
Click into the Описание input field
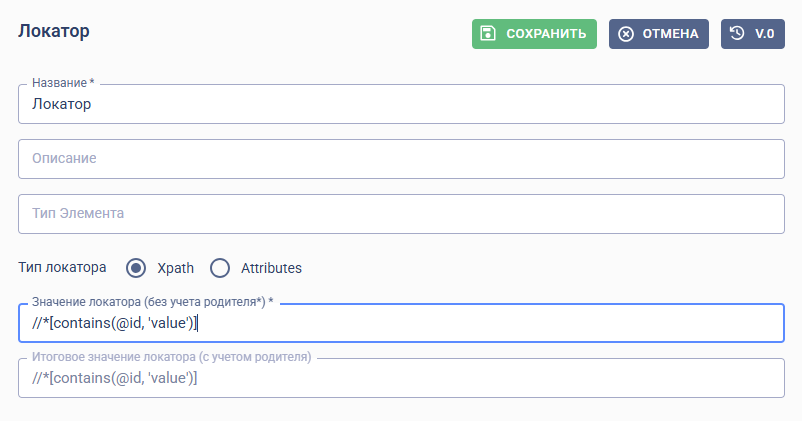point(401,159)
